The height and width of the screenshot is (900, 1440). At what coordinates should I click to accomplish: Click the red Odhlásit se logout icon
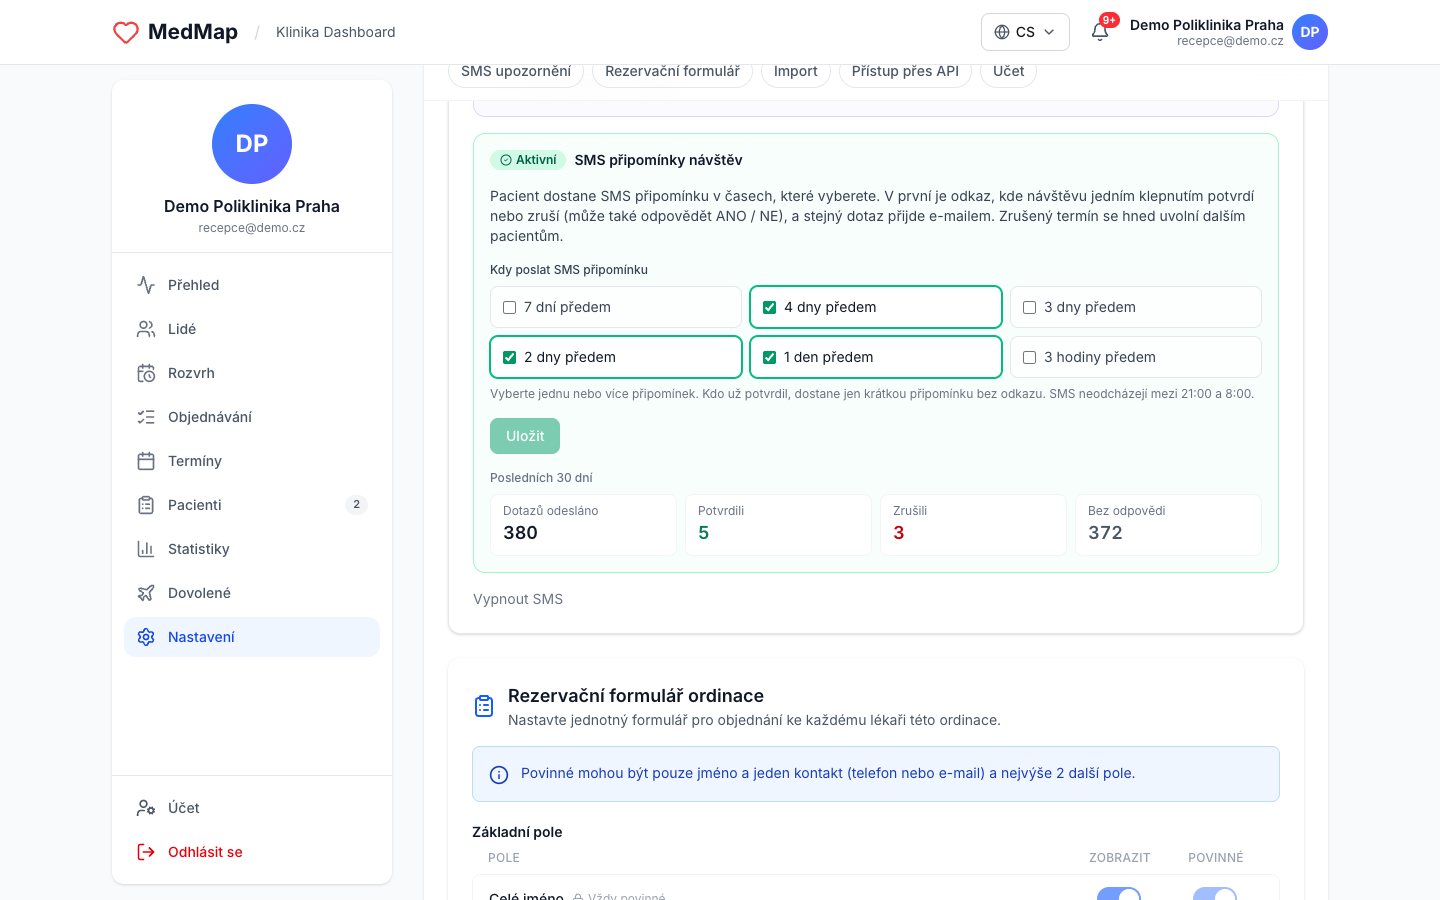(146, 852)
